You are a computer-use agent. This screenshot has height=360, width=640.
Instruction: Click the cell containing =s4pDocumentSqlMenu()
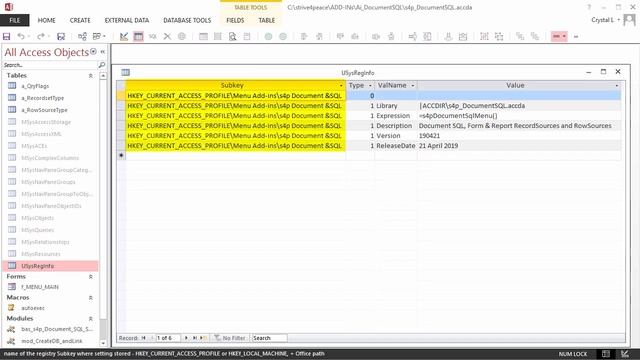[x=519, y=116]
